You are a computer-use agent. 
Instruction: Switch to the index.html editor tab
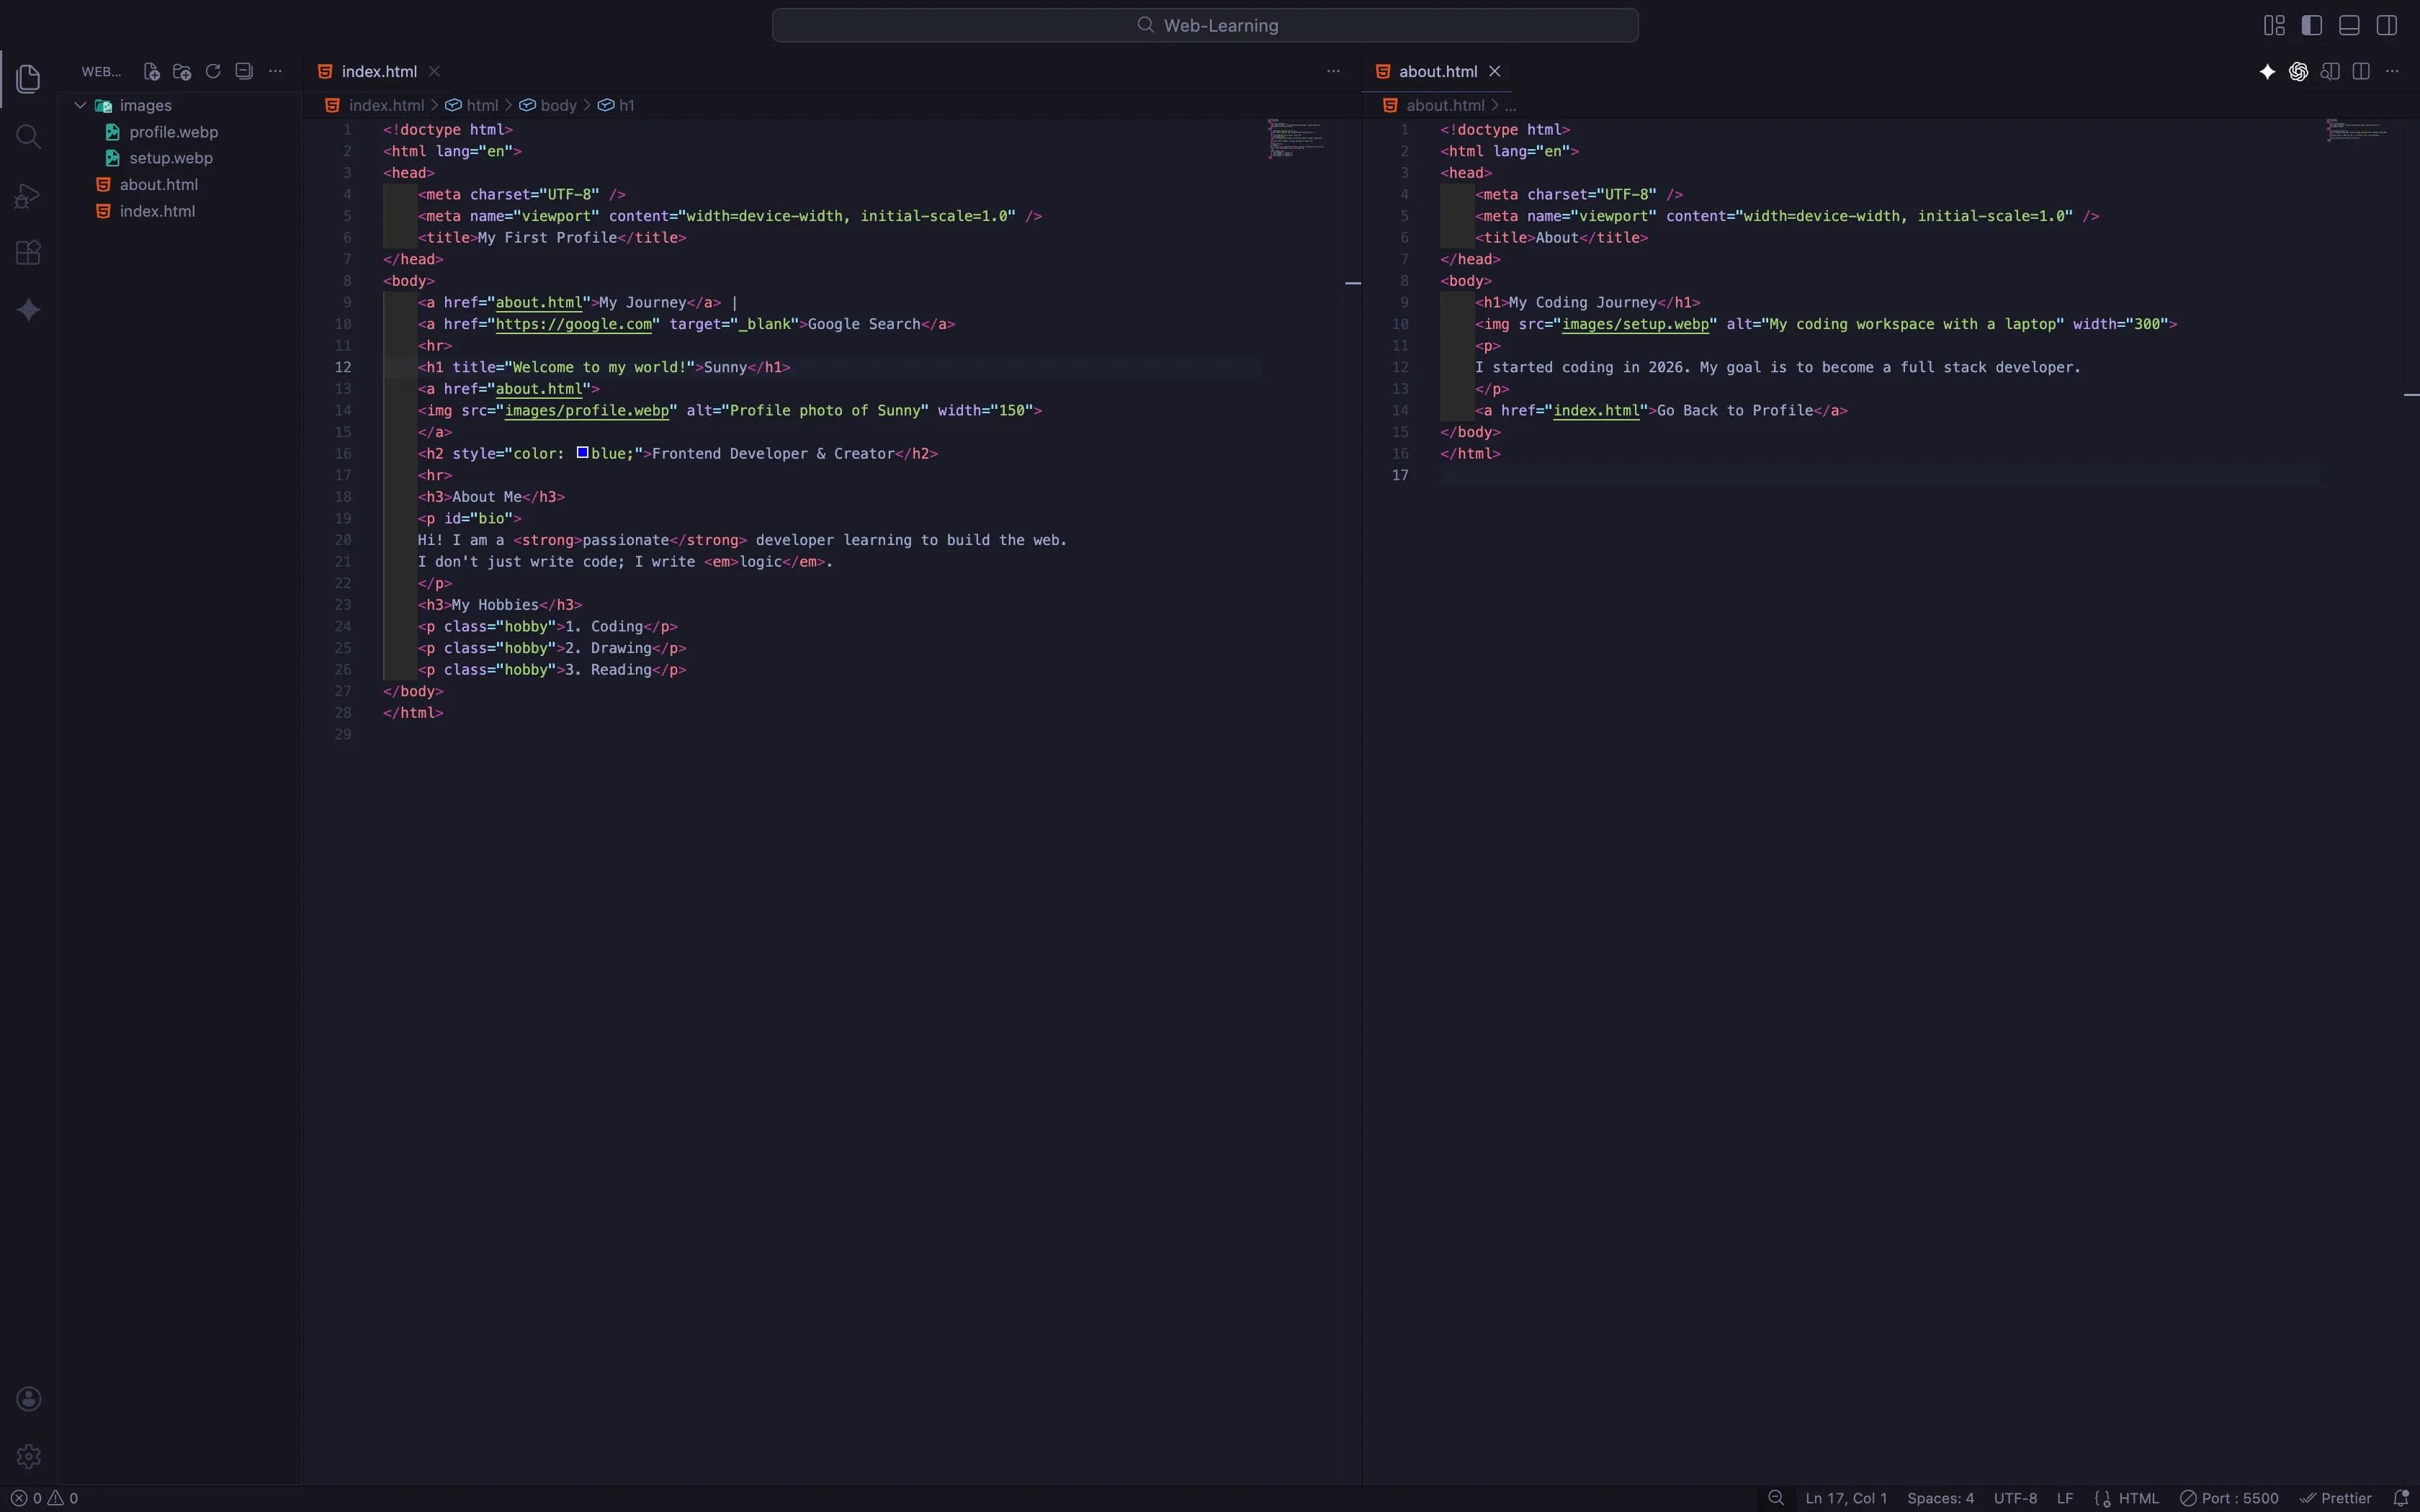coord(378,71)
